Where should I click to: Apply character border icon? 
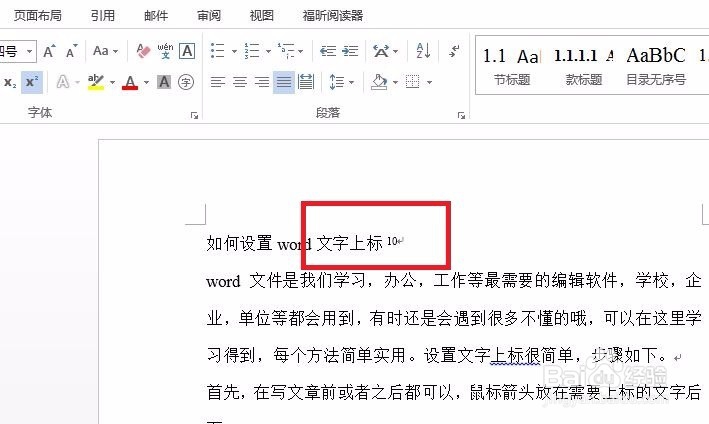pyautogui.click(x=187, y=51)
